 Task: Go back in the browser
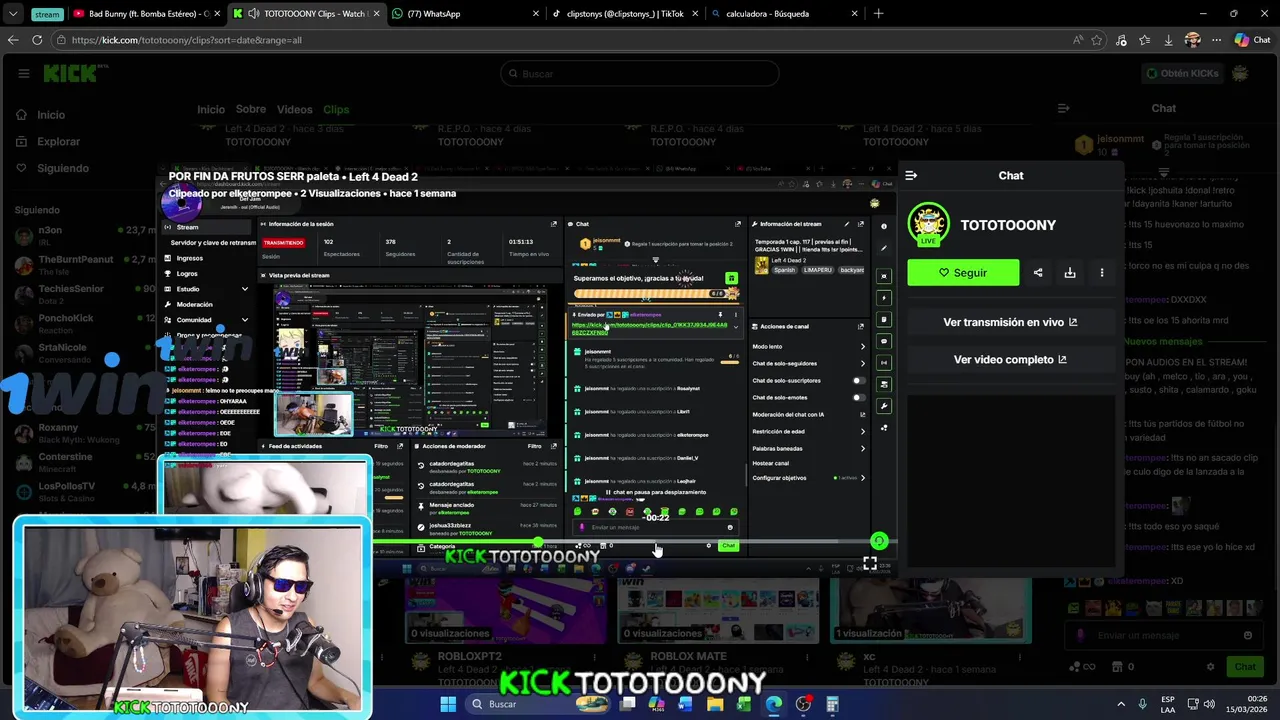[12, 40]
